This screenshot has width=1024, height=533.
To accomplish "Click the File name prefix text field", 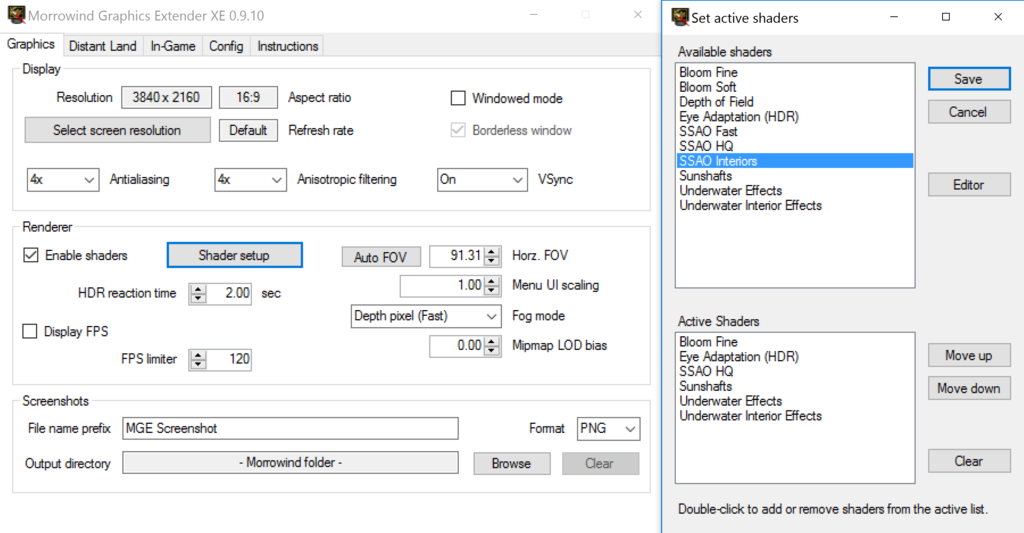I will [x=289, y=428].
